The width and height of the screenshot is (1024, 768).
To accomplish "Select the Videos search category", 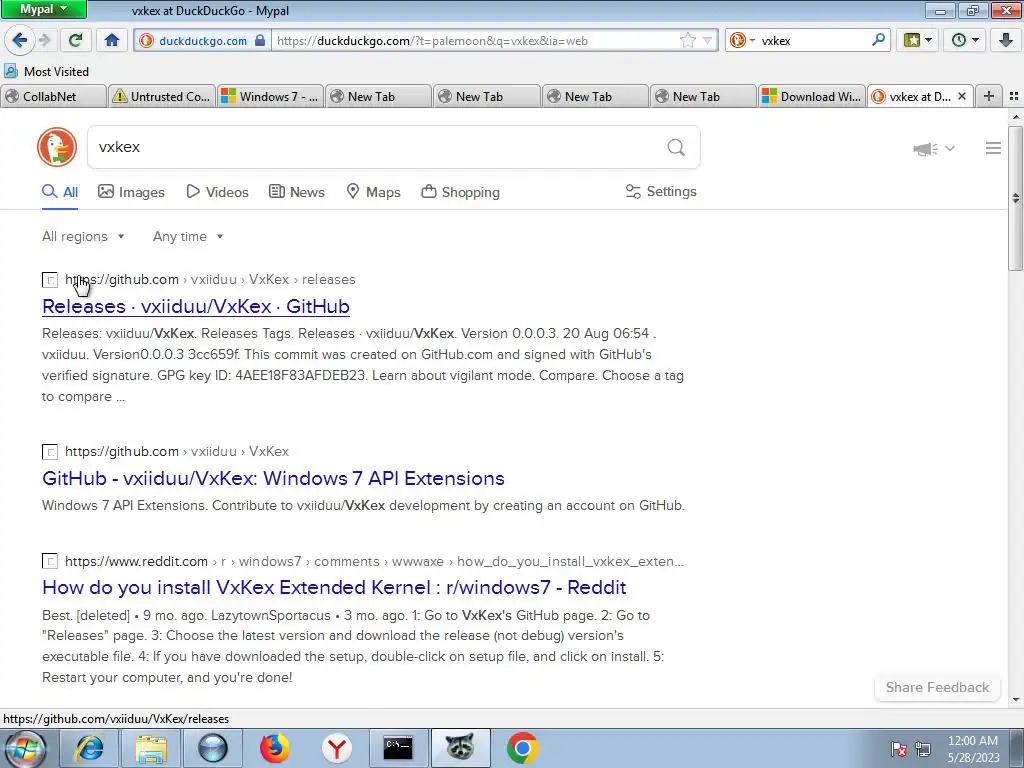I will point(217,192).
